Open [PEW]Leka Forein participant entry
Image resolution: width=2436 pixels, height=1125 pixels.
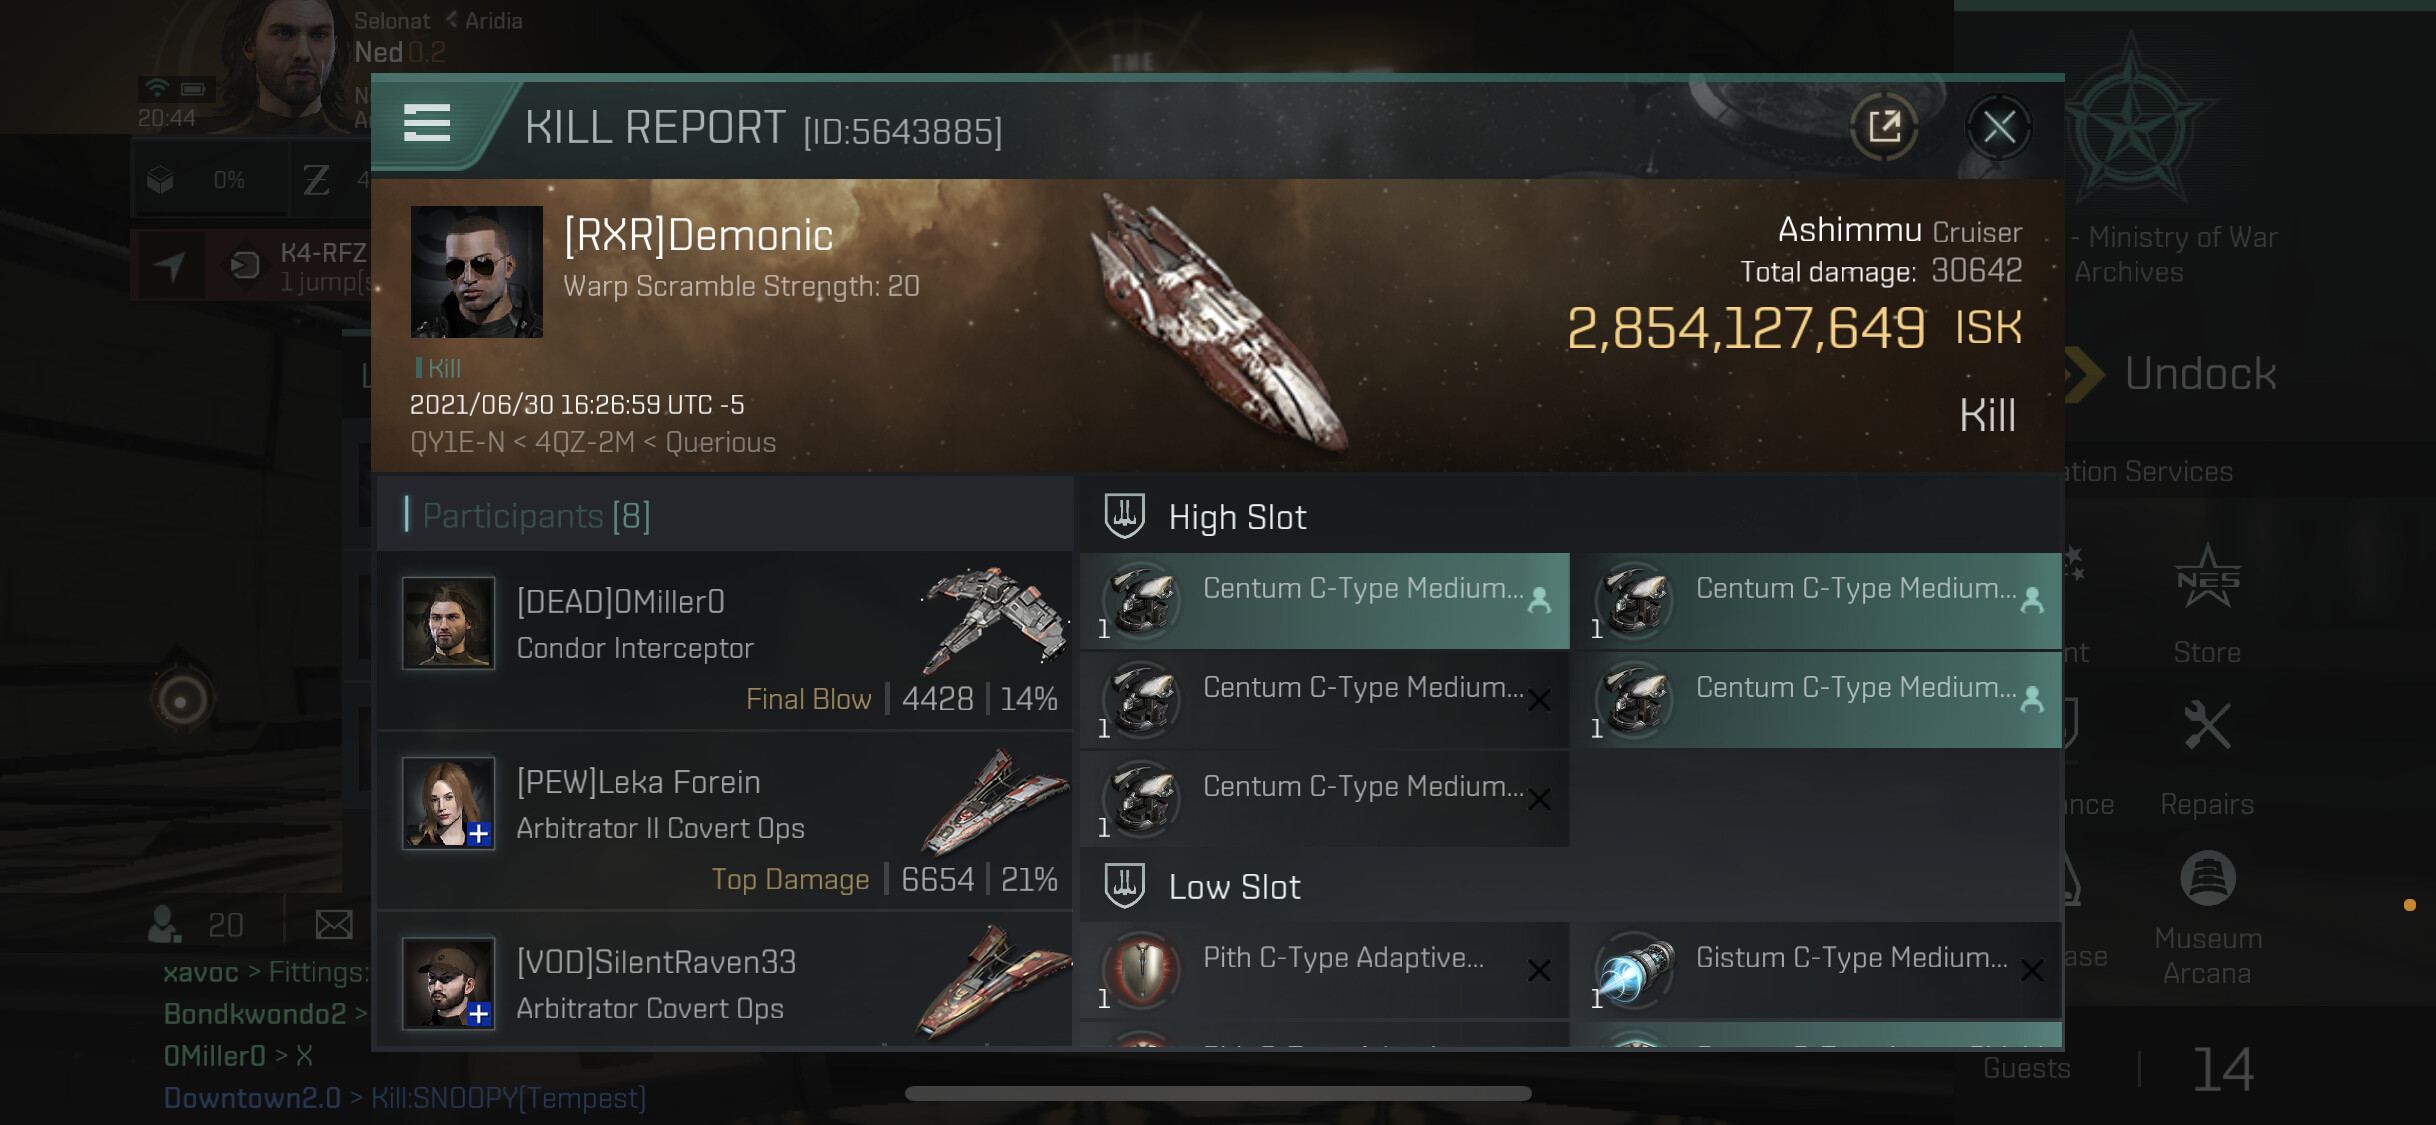724,820
